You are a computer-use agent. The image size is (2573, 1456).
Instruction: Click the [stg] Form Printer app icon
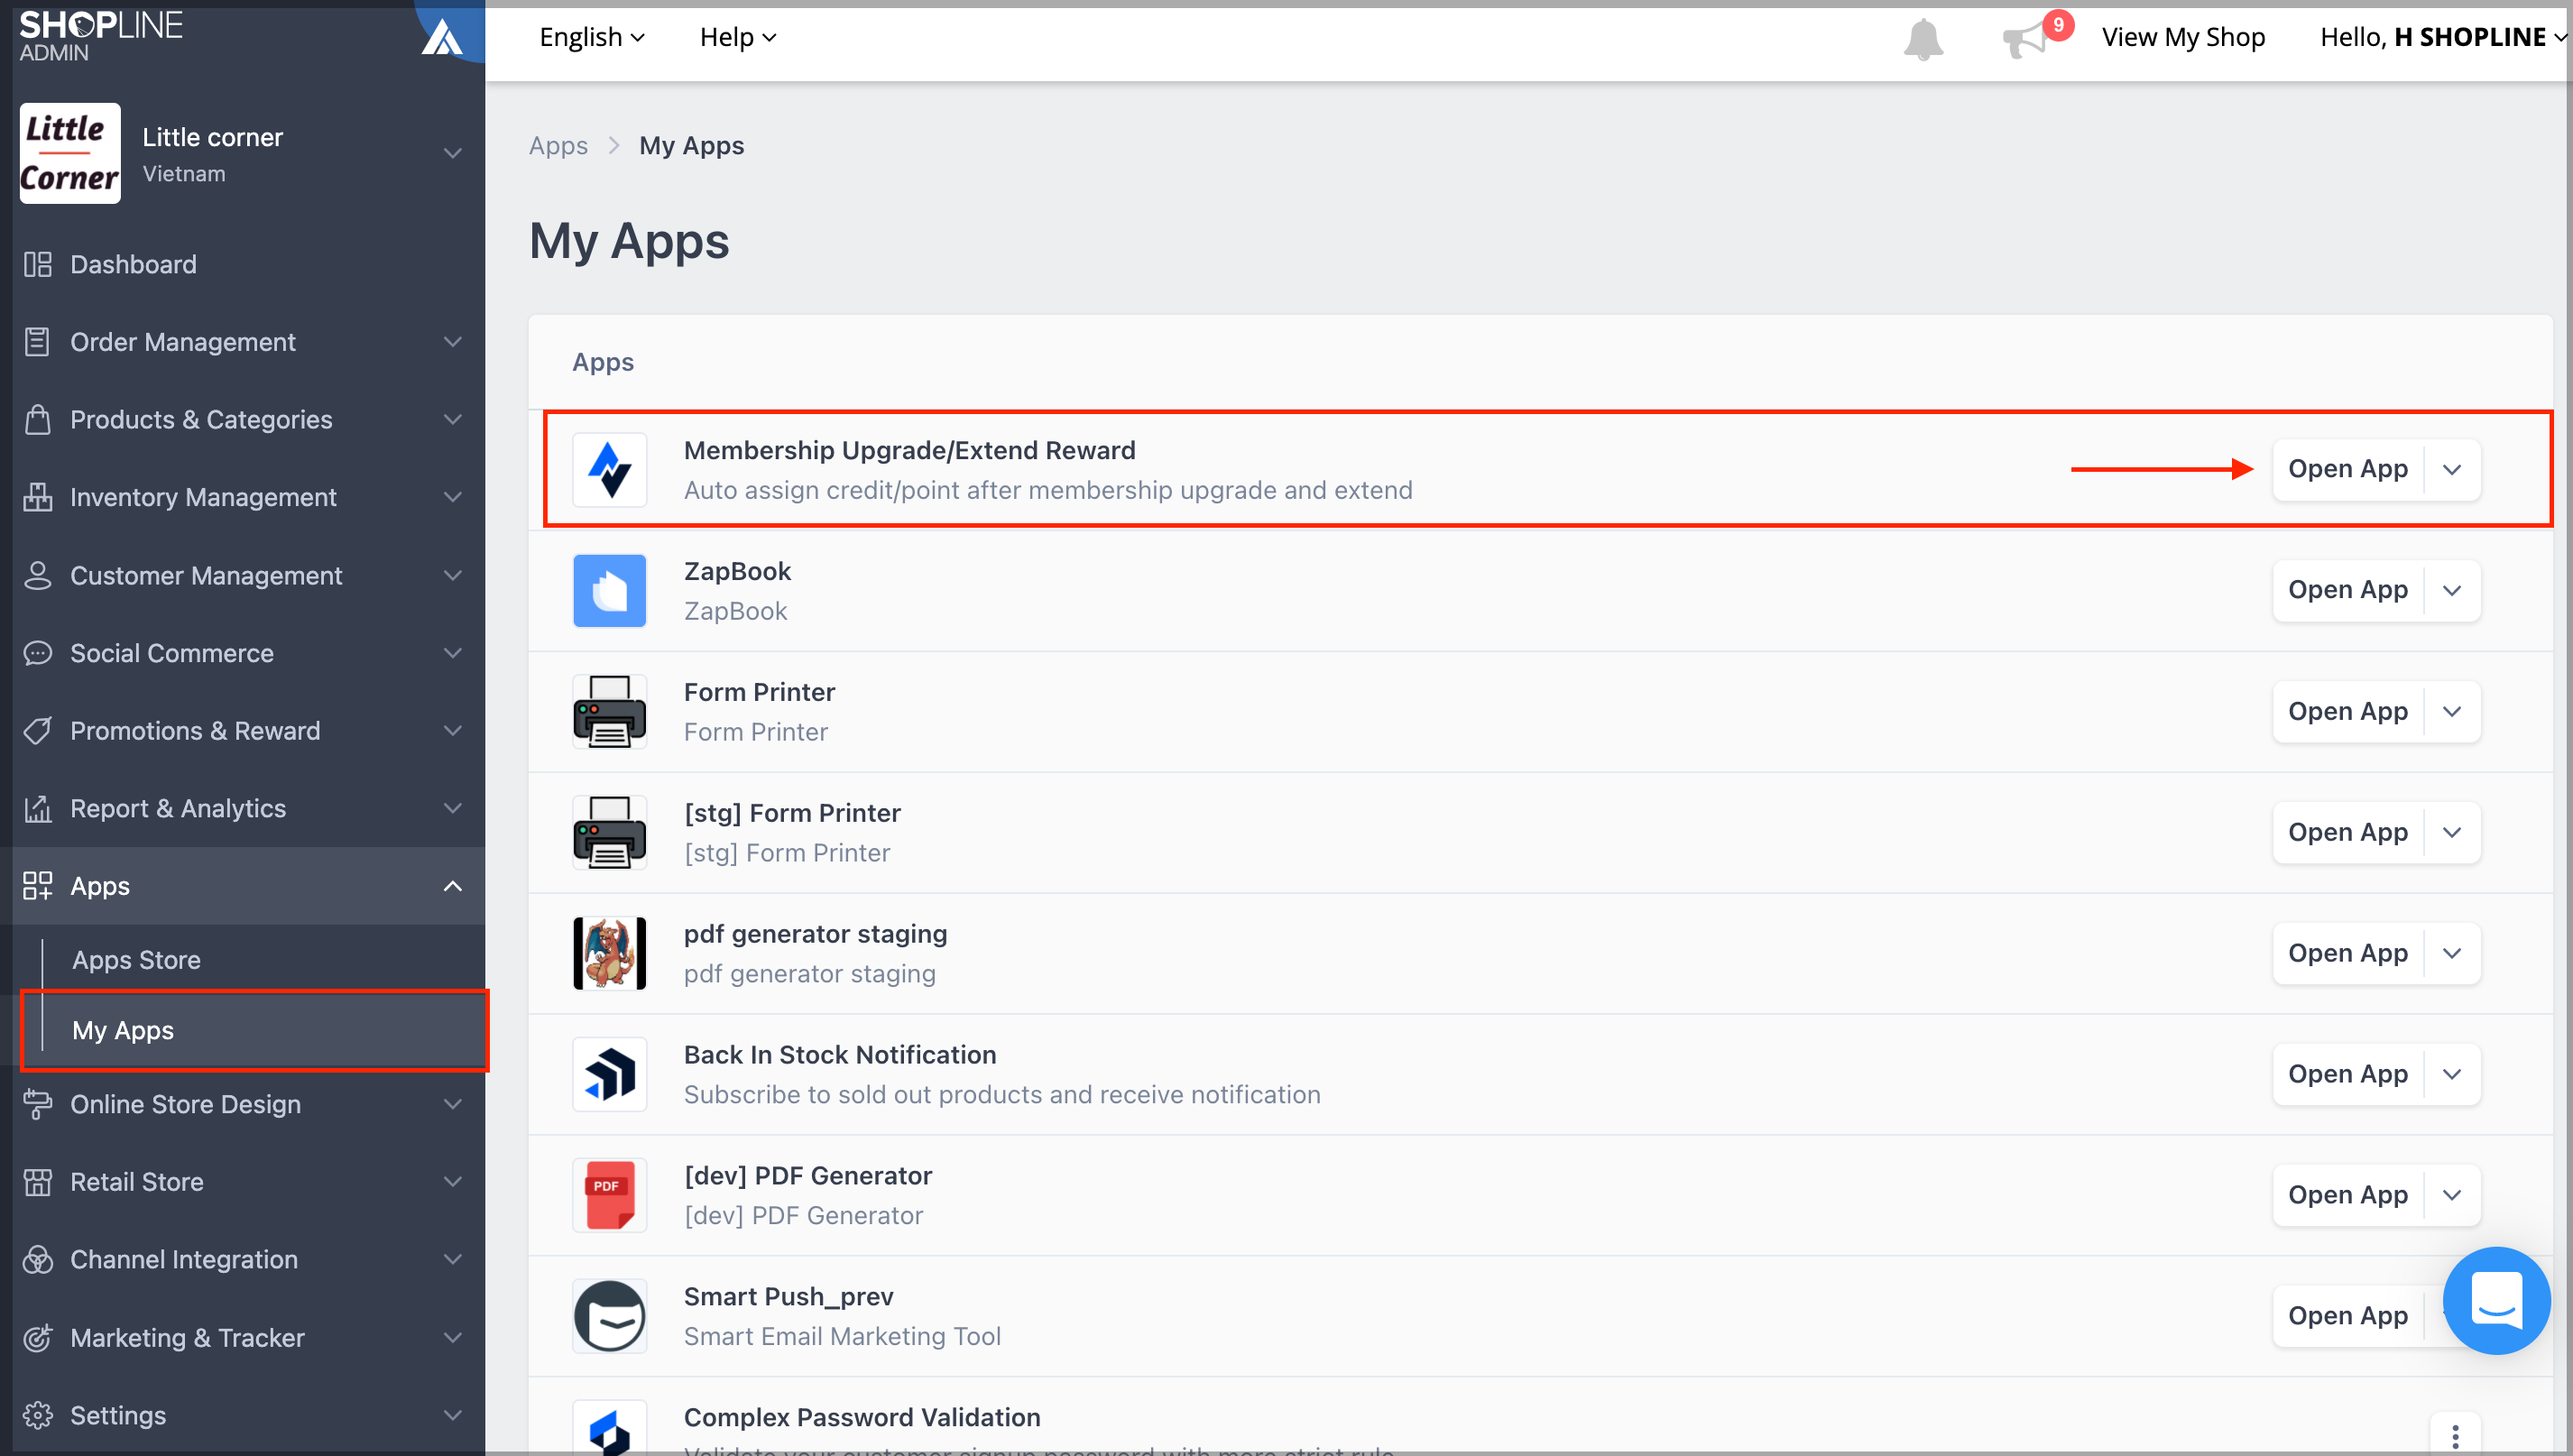coord(609,832)
